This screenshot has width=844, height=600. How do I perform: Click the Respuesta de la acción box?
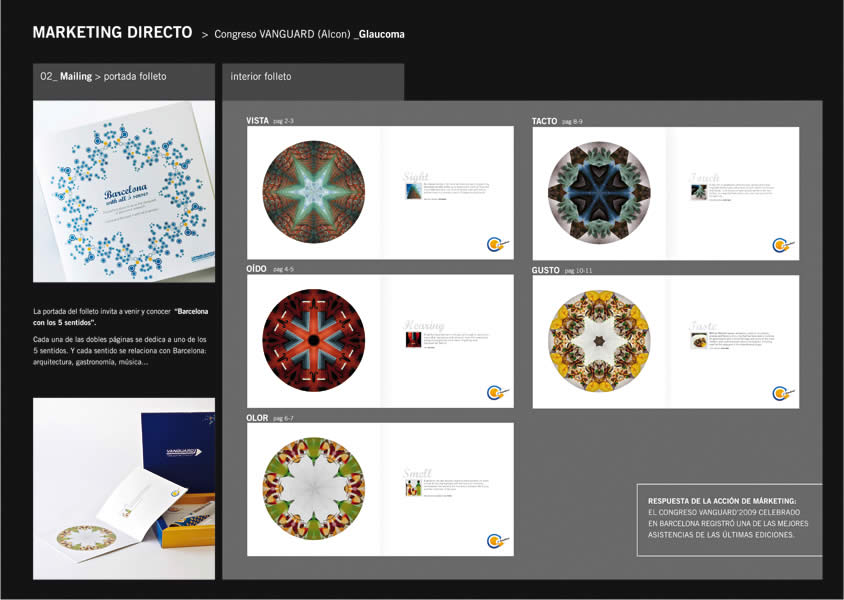tap(729, 520)
